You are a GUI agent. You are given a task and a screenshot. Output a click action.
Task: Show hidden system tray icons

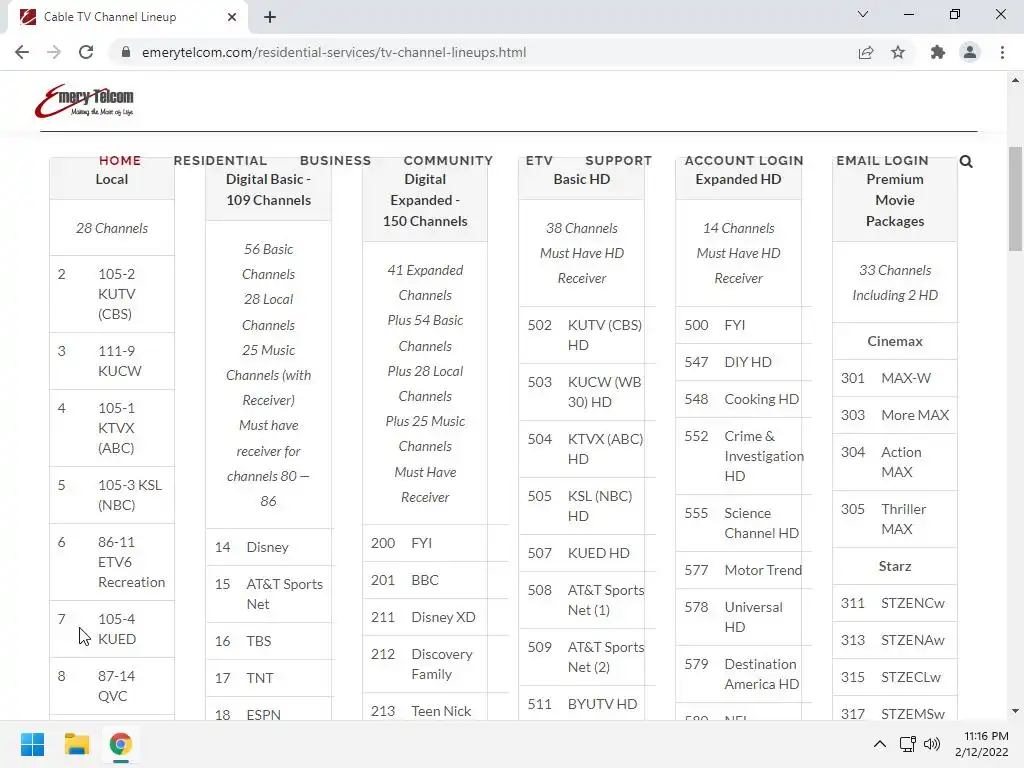click(x=880, y=744)
